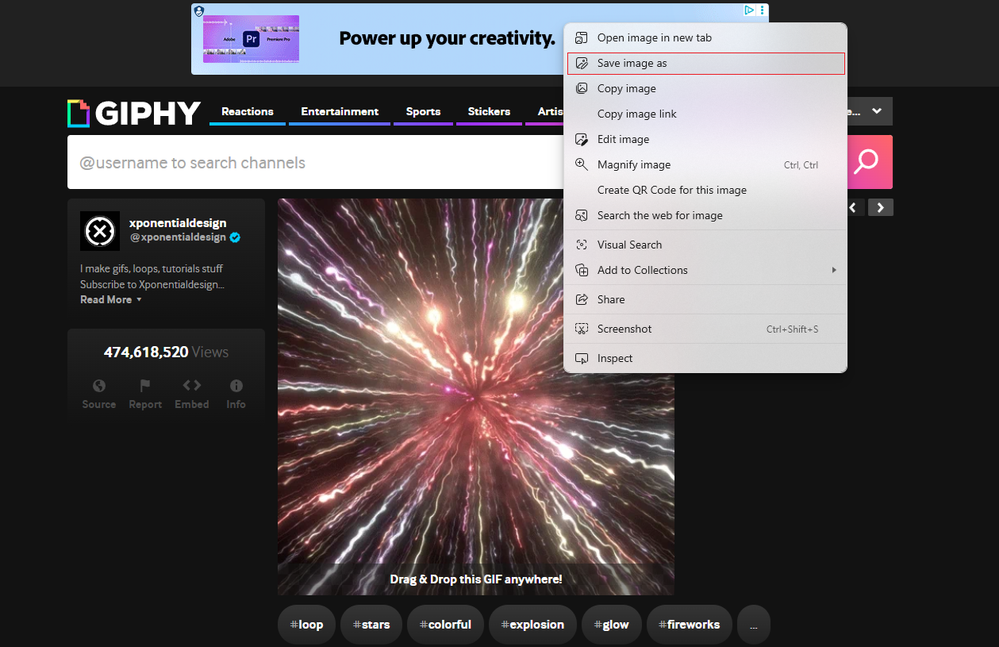Click the Open image in new tab icon
Screen dimensions: 999x647
coord(582,38)
